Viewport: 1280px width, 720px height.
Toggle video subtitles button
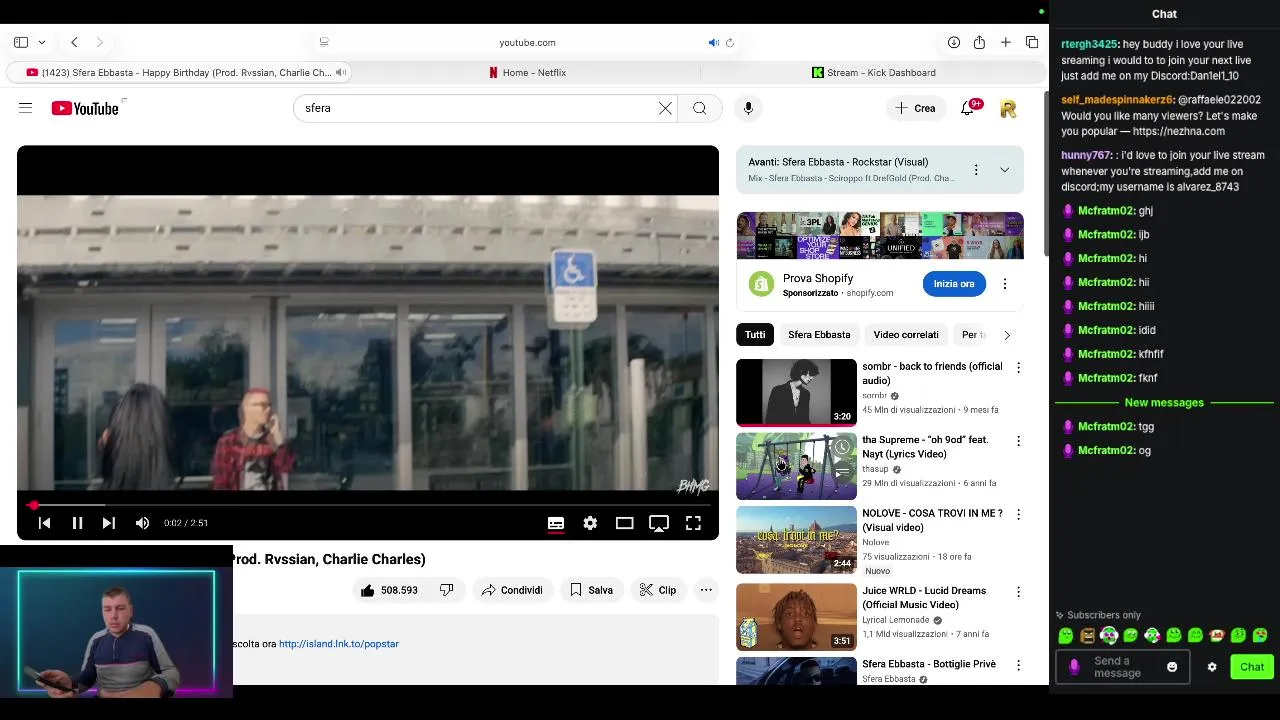coord(556,523)
